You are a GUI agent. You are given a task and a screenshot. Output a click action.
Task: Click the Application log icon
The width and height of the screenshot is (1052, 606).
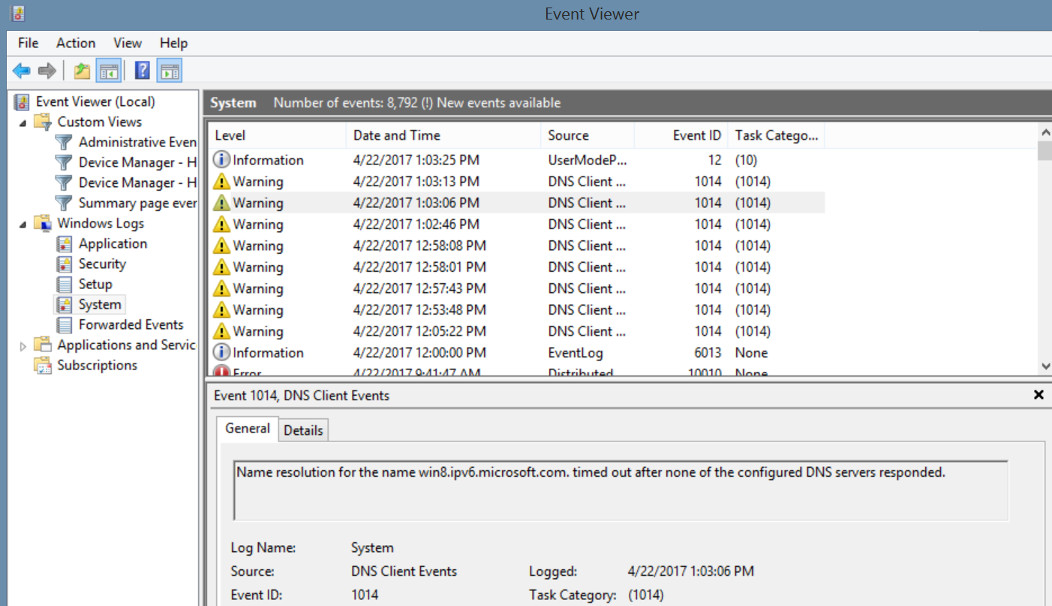tap(64, 244)
